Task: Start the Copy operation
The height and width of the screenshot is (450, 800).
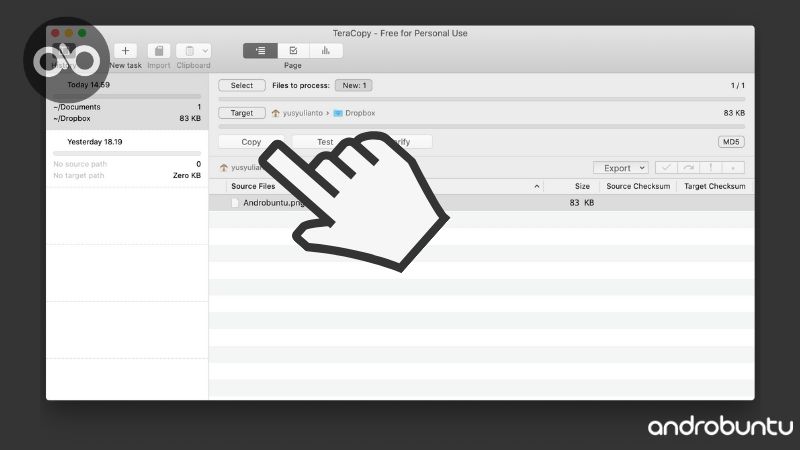Action: 251,142
